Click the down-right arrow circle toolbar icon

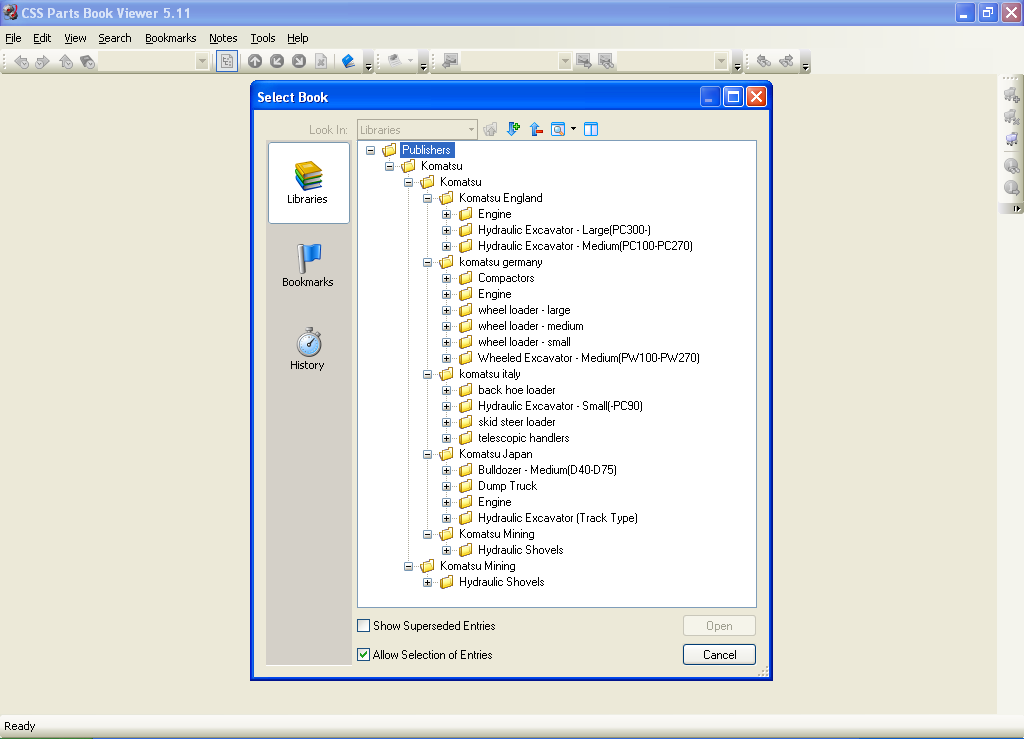pyautogui.click(x=299, y=61)
